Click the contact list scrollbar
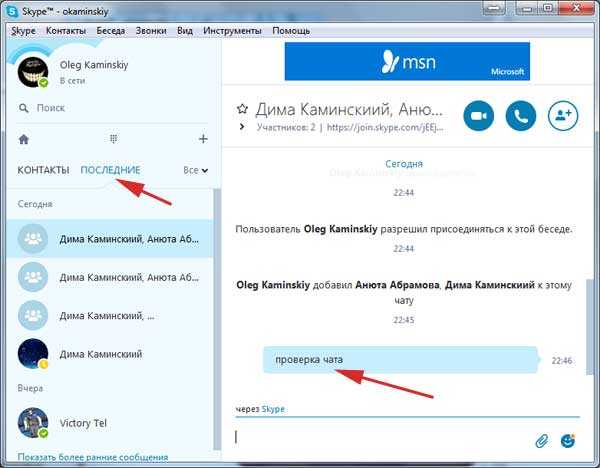This screenshot has height=468, width=600. pos(217,319)
